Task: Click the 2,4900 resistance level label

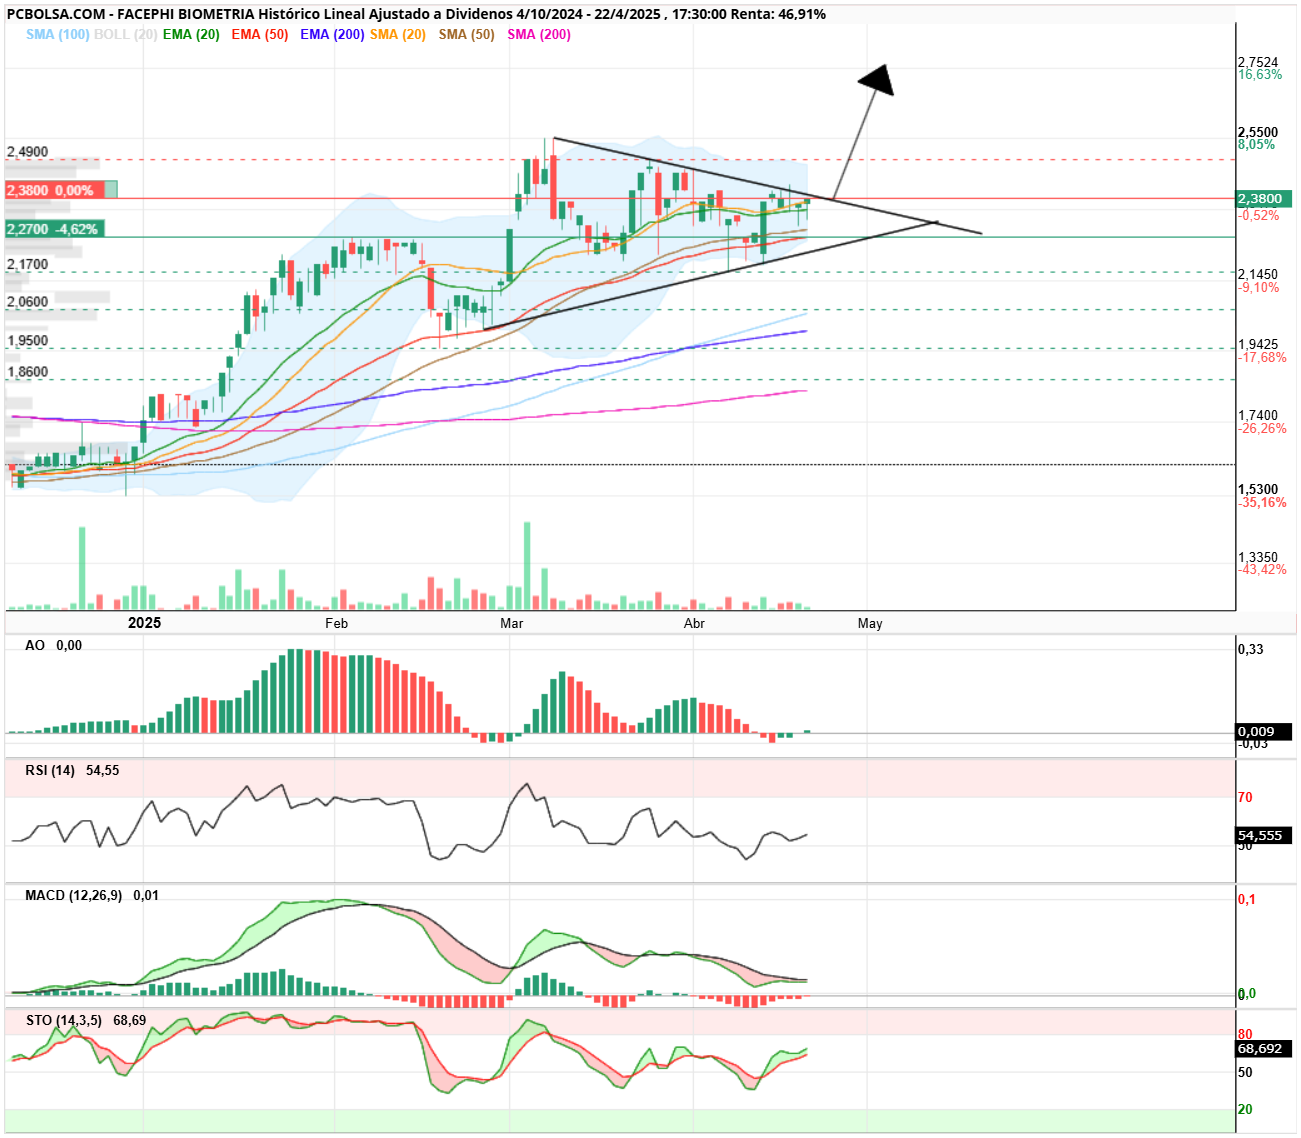Action: tap(27, 152)
